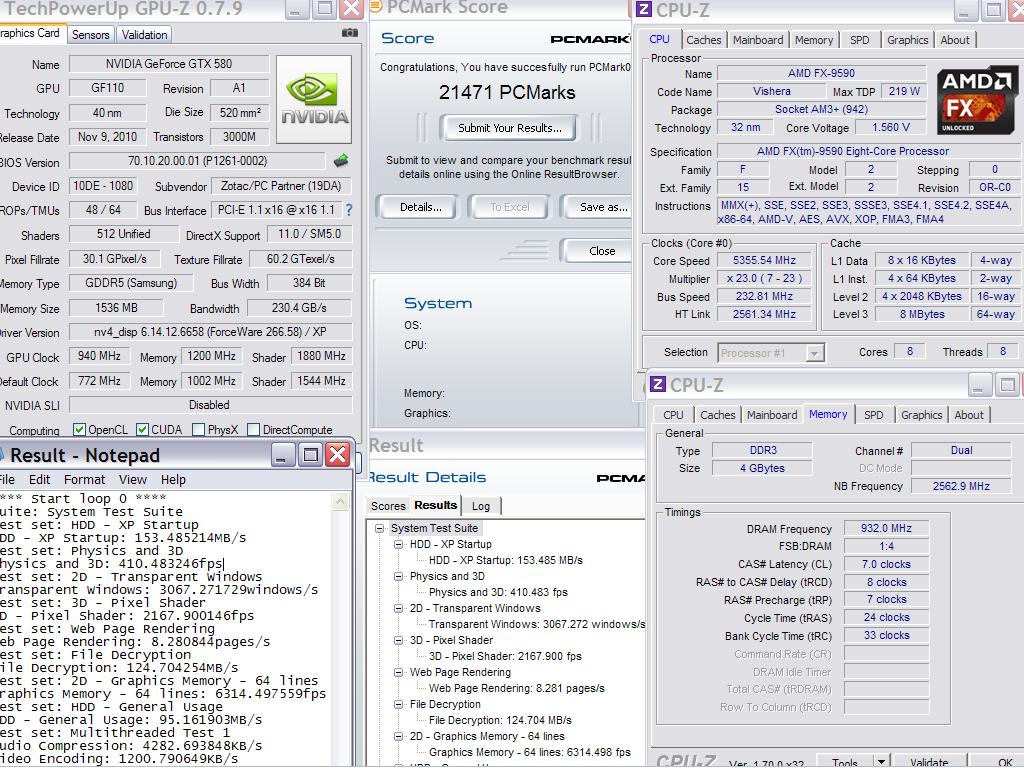The width and height of the screenshot is (1024, 768).
Task: Maximize the Result Notepad window
Action: click(311, 455)
